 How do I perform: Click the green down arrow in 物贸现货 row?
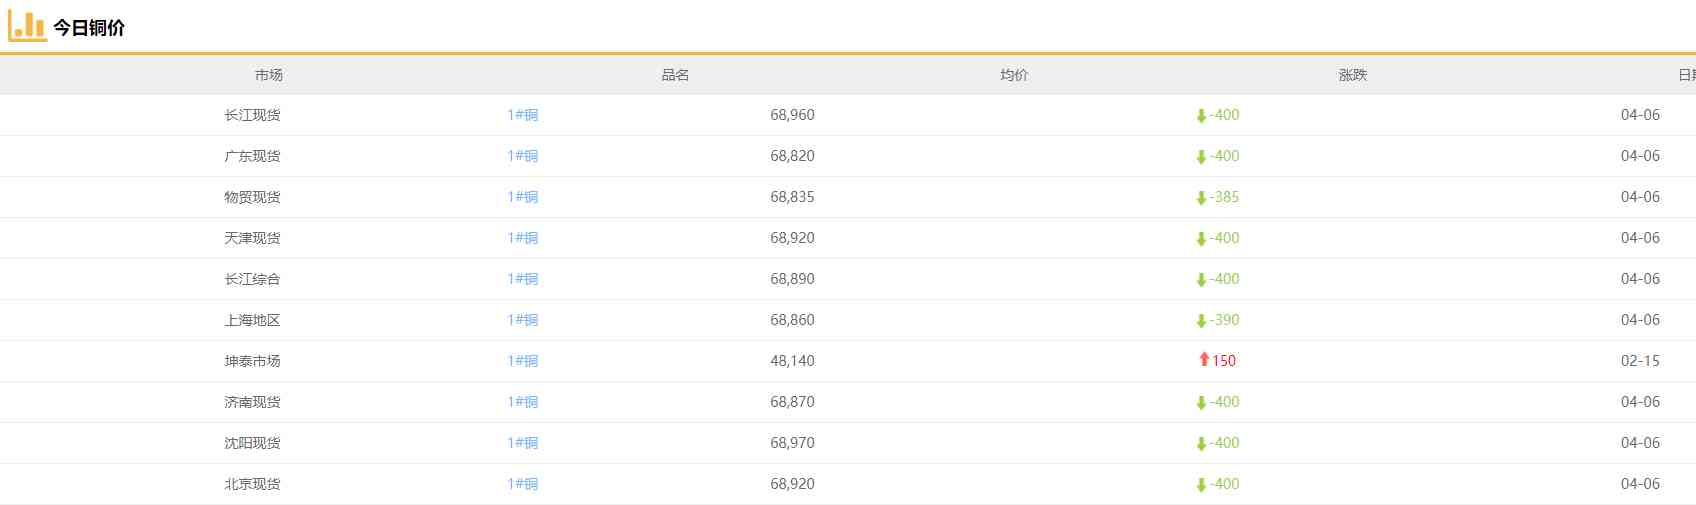tap(1201, 198)
